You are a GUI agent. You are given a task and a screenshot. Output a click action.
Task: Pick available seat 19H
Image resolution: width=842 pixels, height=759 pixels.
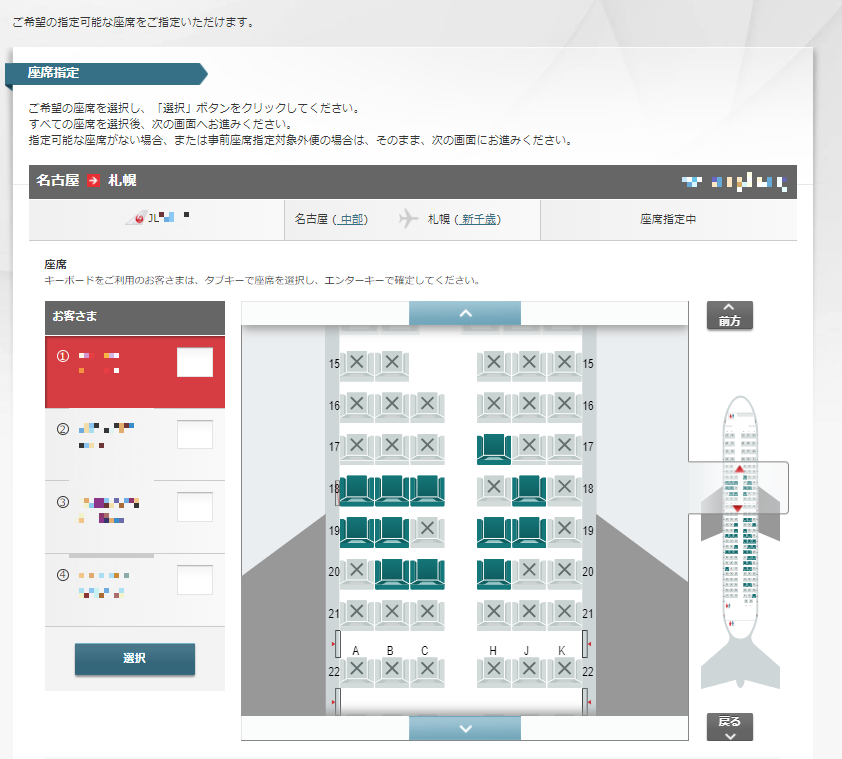(494, 531)
